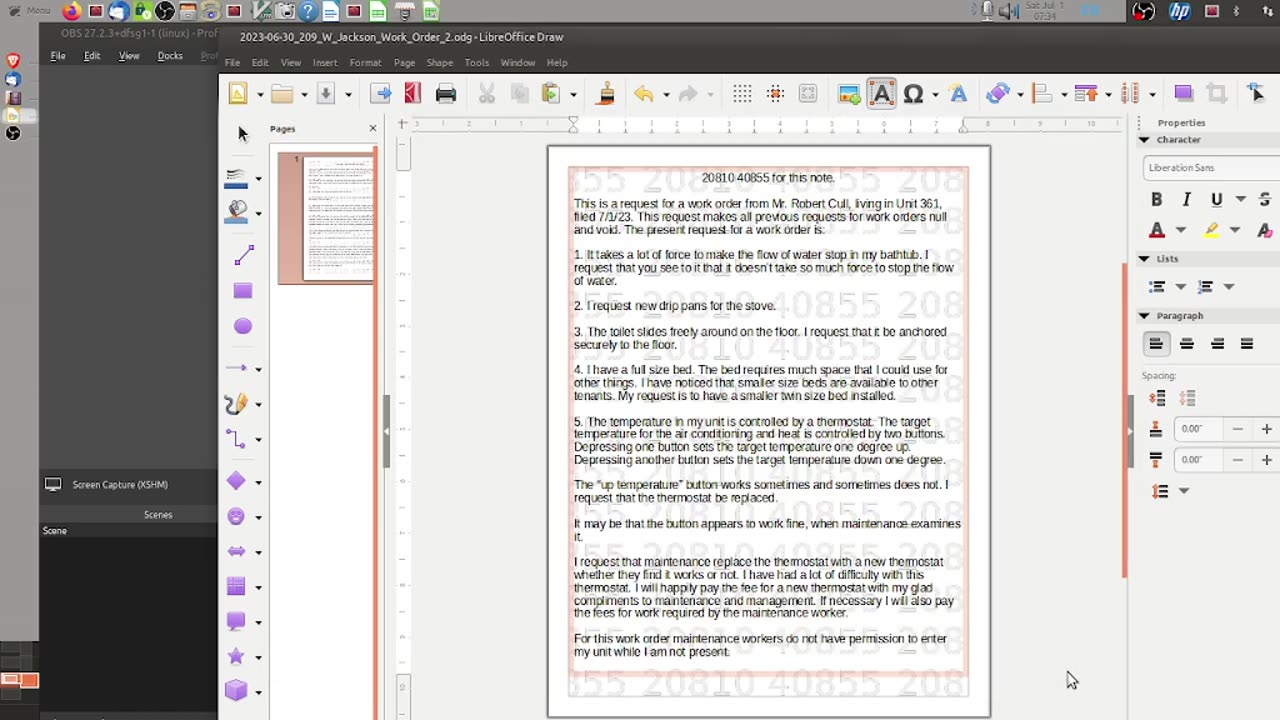Toggle Italic in Character panel
This screenshot has width=1280, height=720.
1186,199
